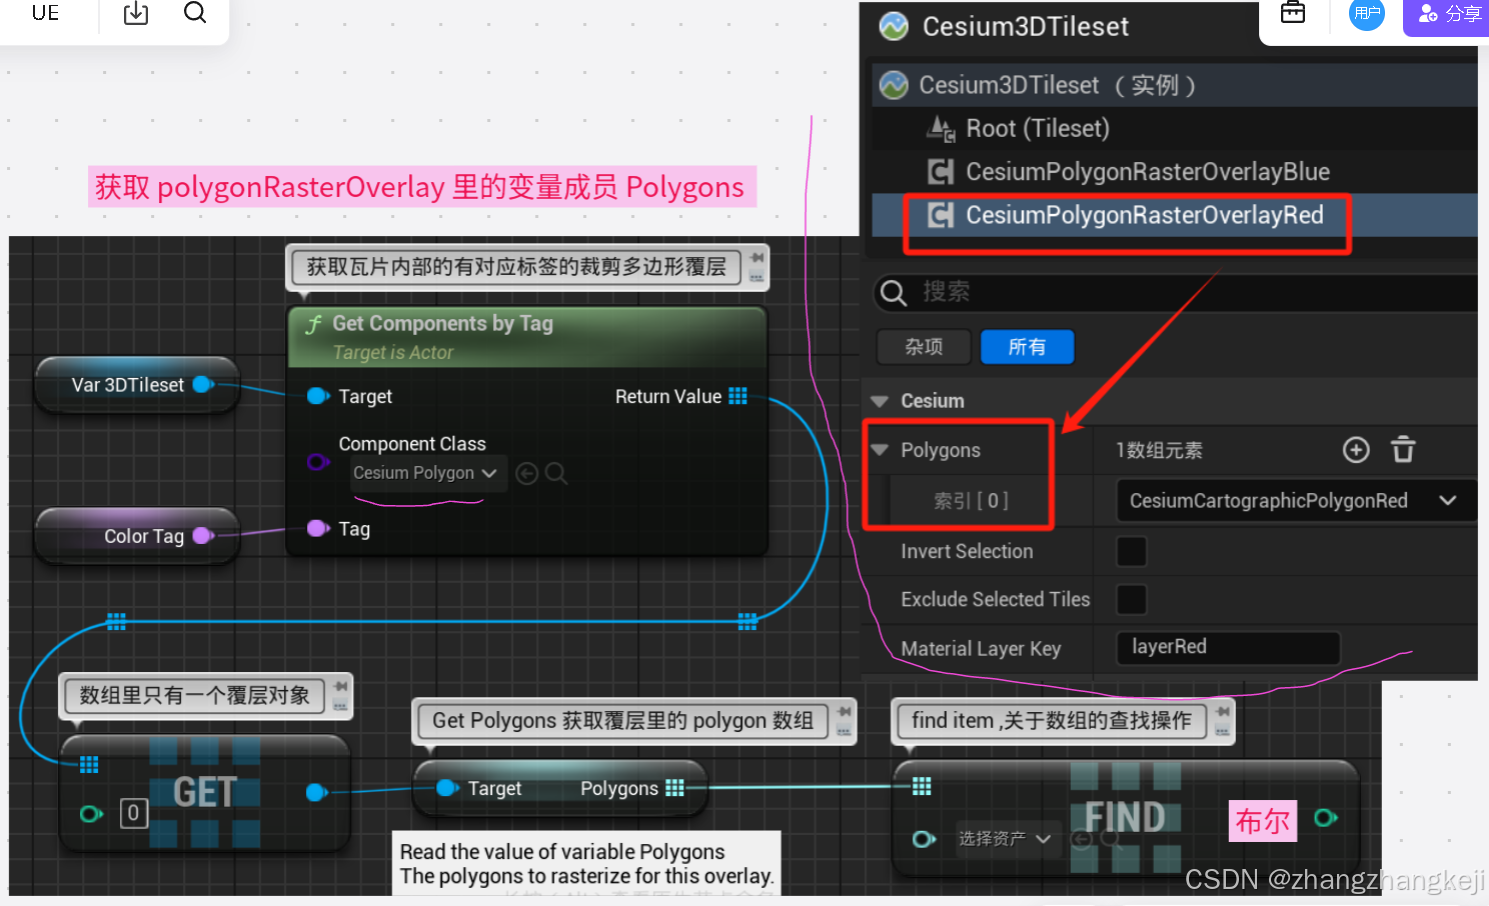
Task: Click the Root (Tileset) hierarchy icon
Action: pos(940,128)
